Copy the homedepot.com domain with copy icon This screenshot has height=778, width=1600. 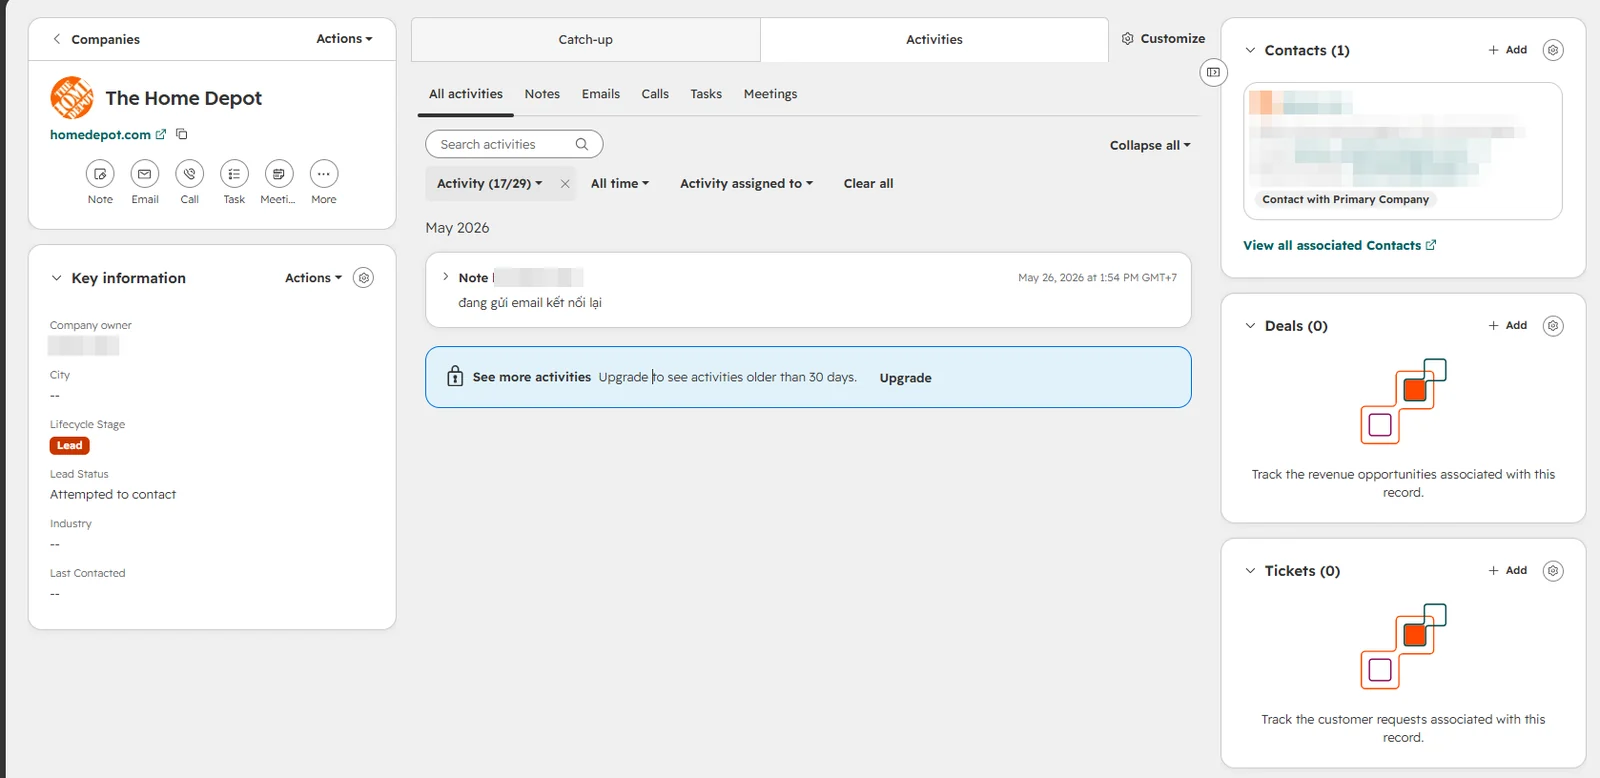(x=182, y=134)
